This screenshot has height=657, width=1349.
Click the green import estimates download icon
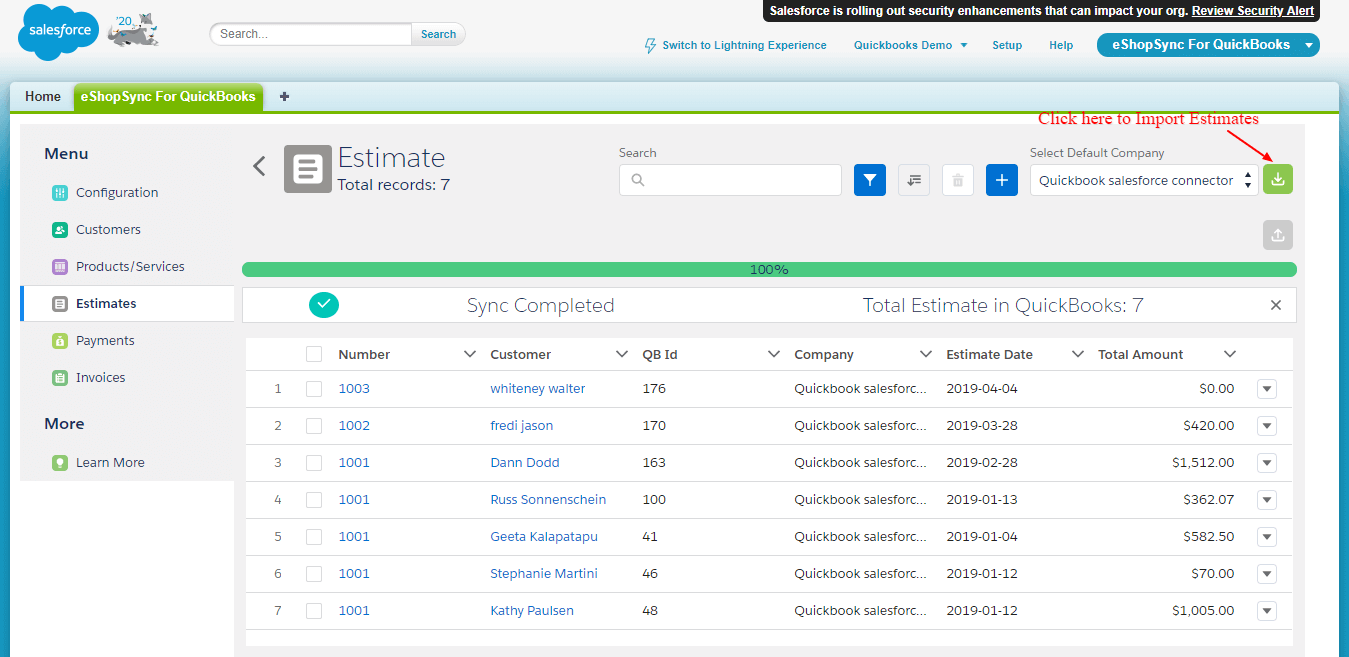tap(1277, 179)
